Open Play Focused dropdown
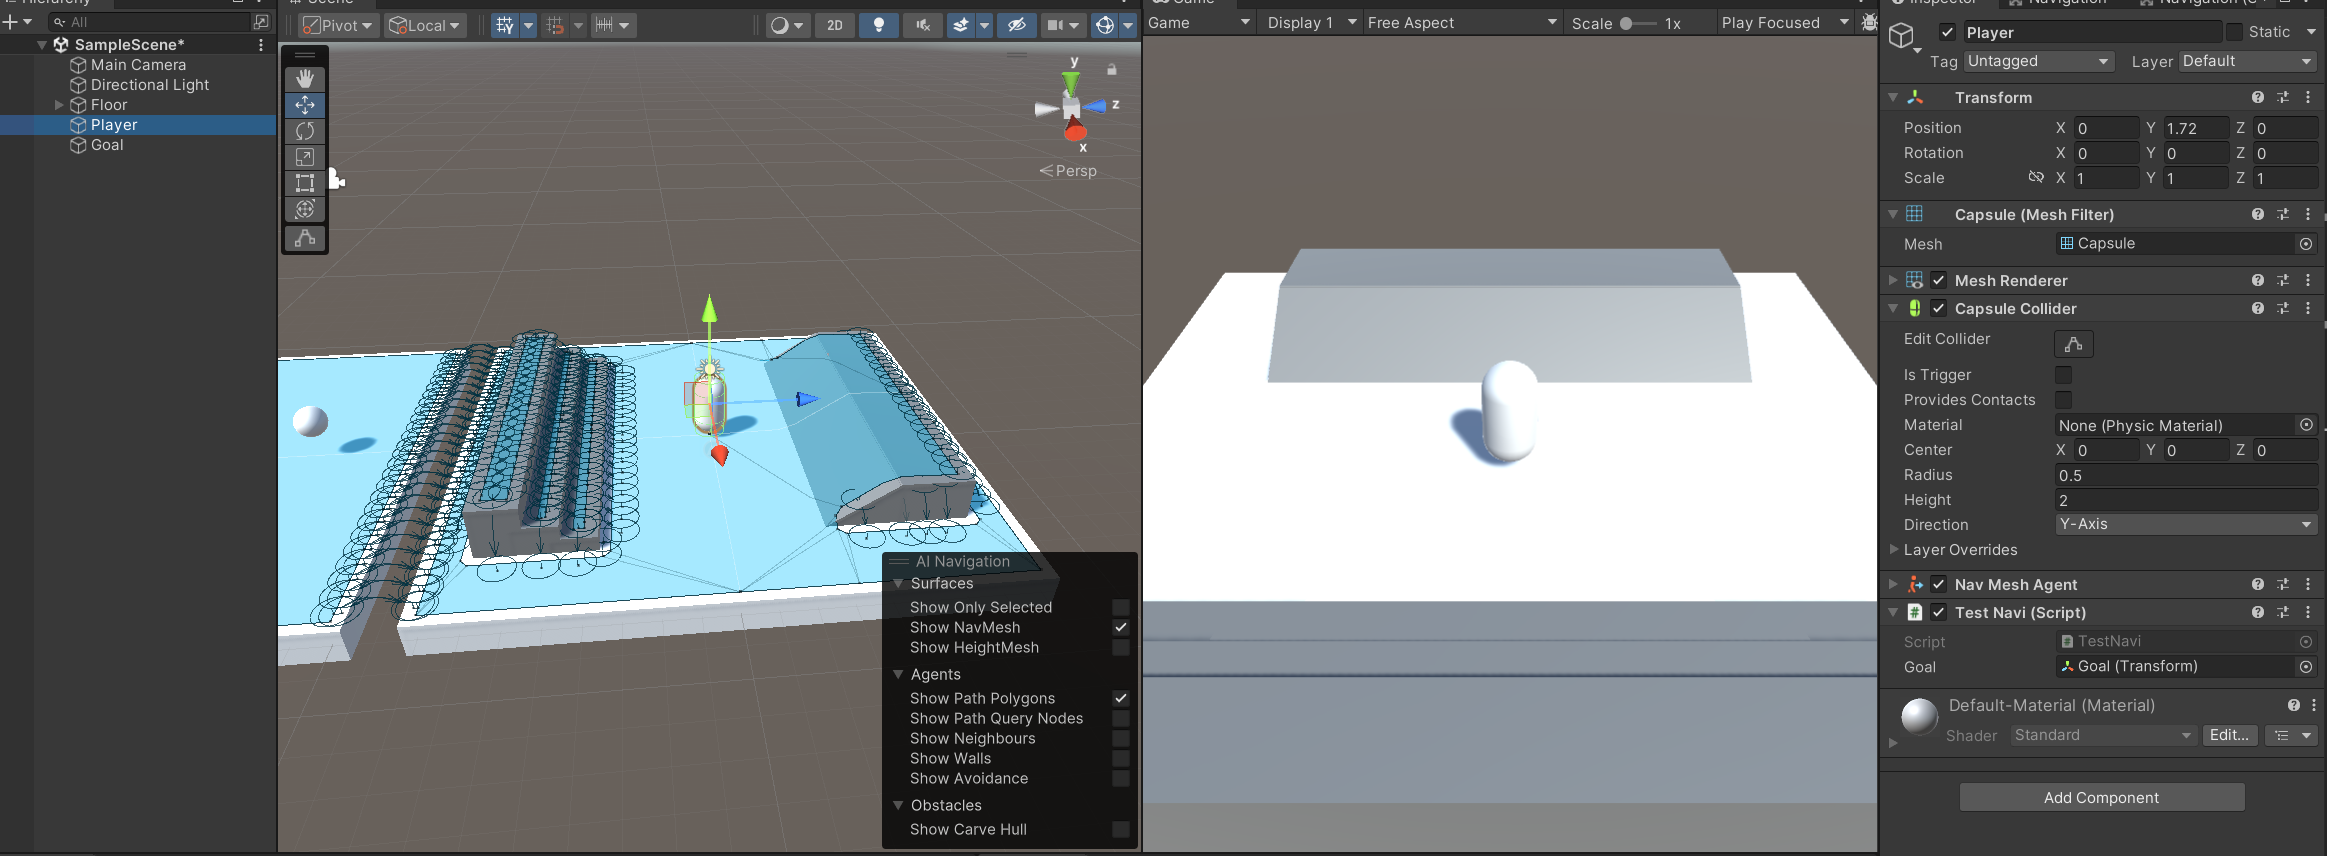This screenshot has width=2327, height=856. [x=1784, y=23]
